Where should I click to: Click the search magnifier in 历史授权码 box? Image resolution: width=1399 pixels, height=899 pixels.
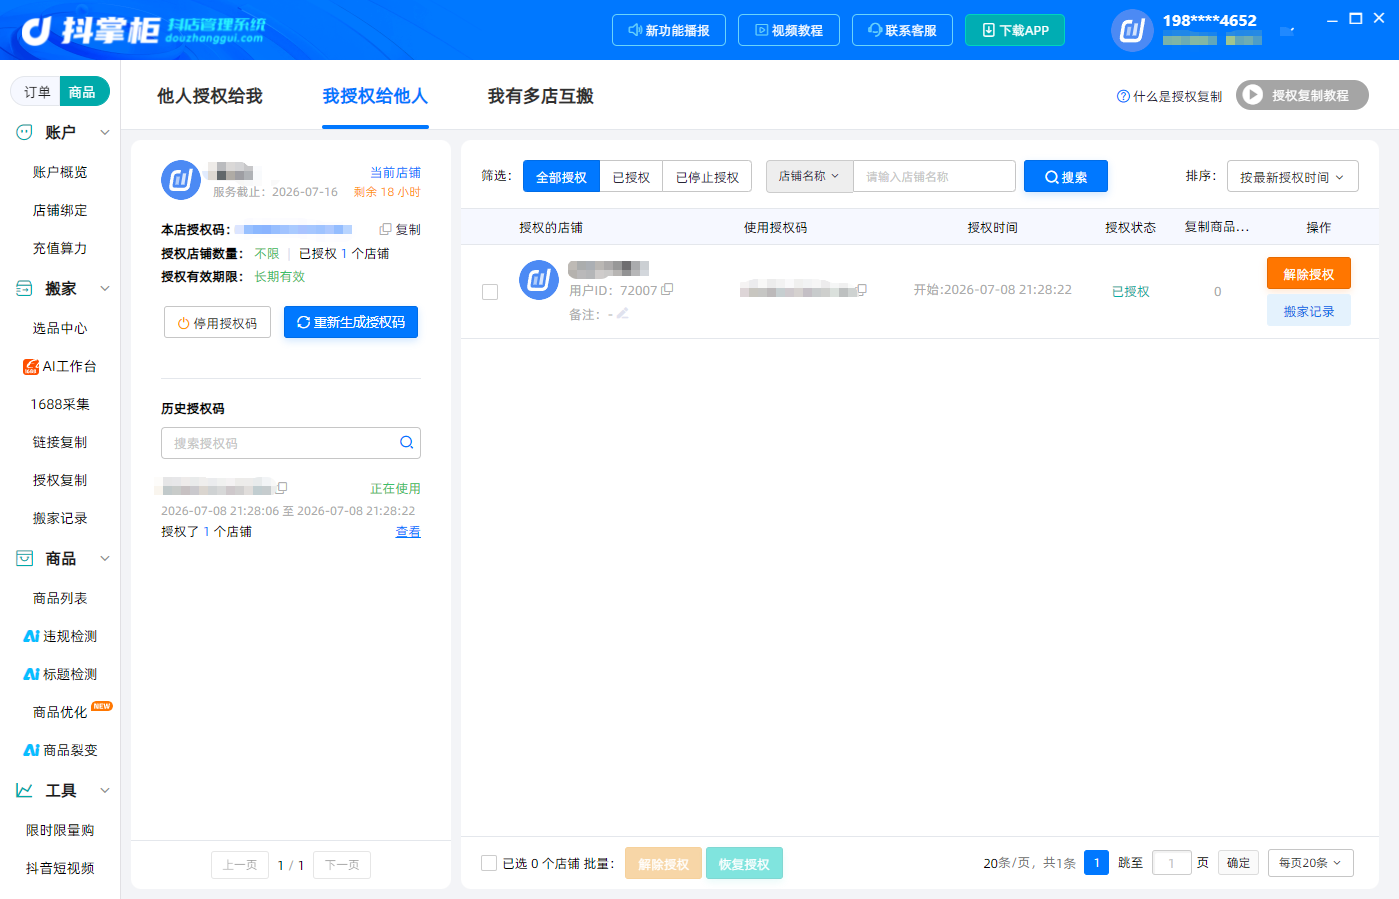point(406,443)
